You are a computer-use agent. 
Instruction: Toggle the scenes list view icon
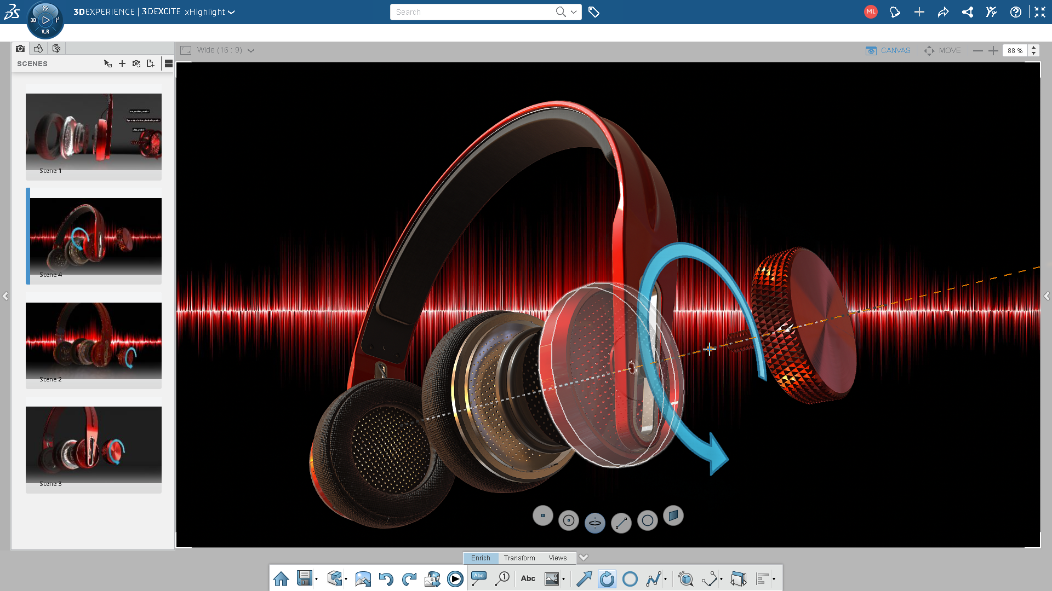(168, 64)
